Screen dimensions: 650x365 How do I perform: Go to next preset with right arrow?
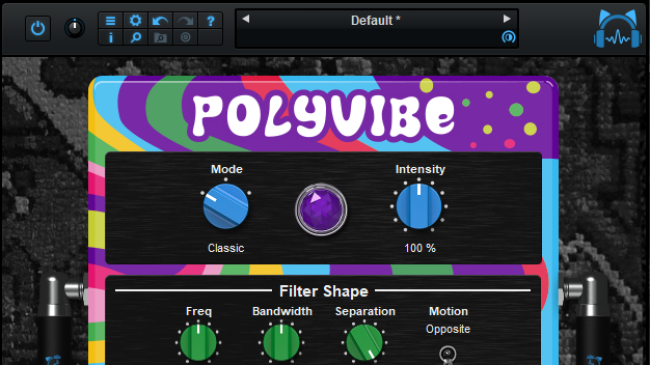tap(507, 19)
